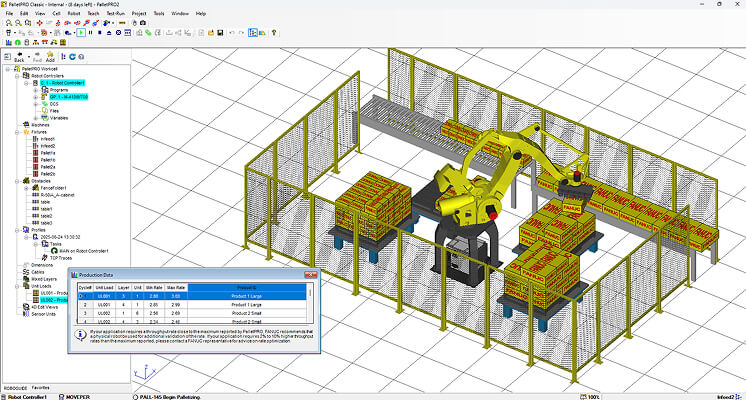Click the green circular cycle icon
The height and width of the screenshot is (400, 746).
coord(18,42)
